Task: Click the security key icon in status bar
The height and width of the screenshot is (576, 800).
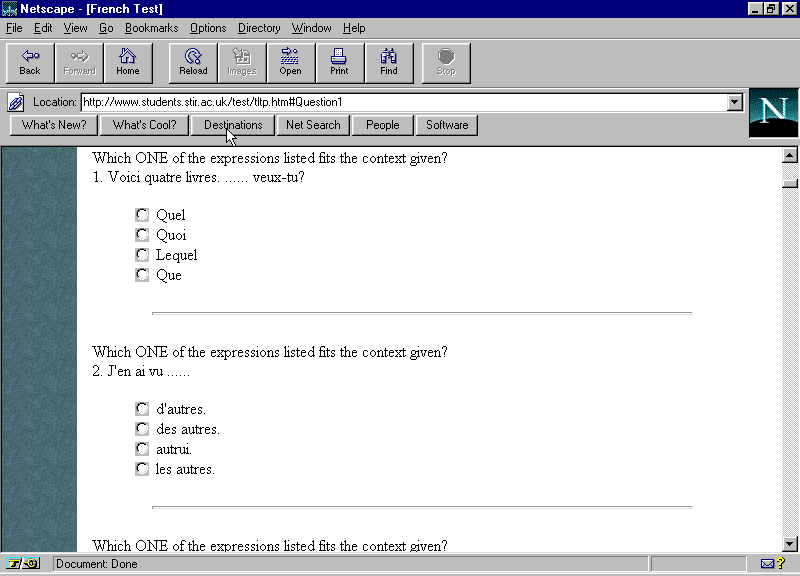Action: point(22,564)
